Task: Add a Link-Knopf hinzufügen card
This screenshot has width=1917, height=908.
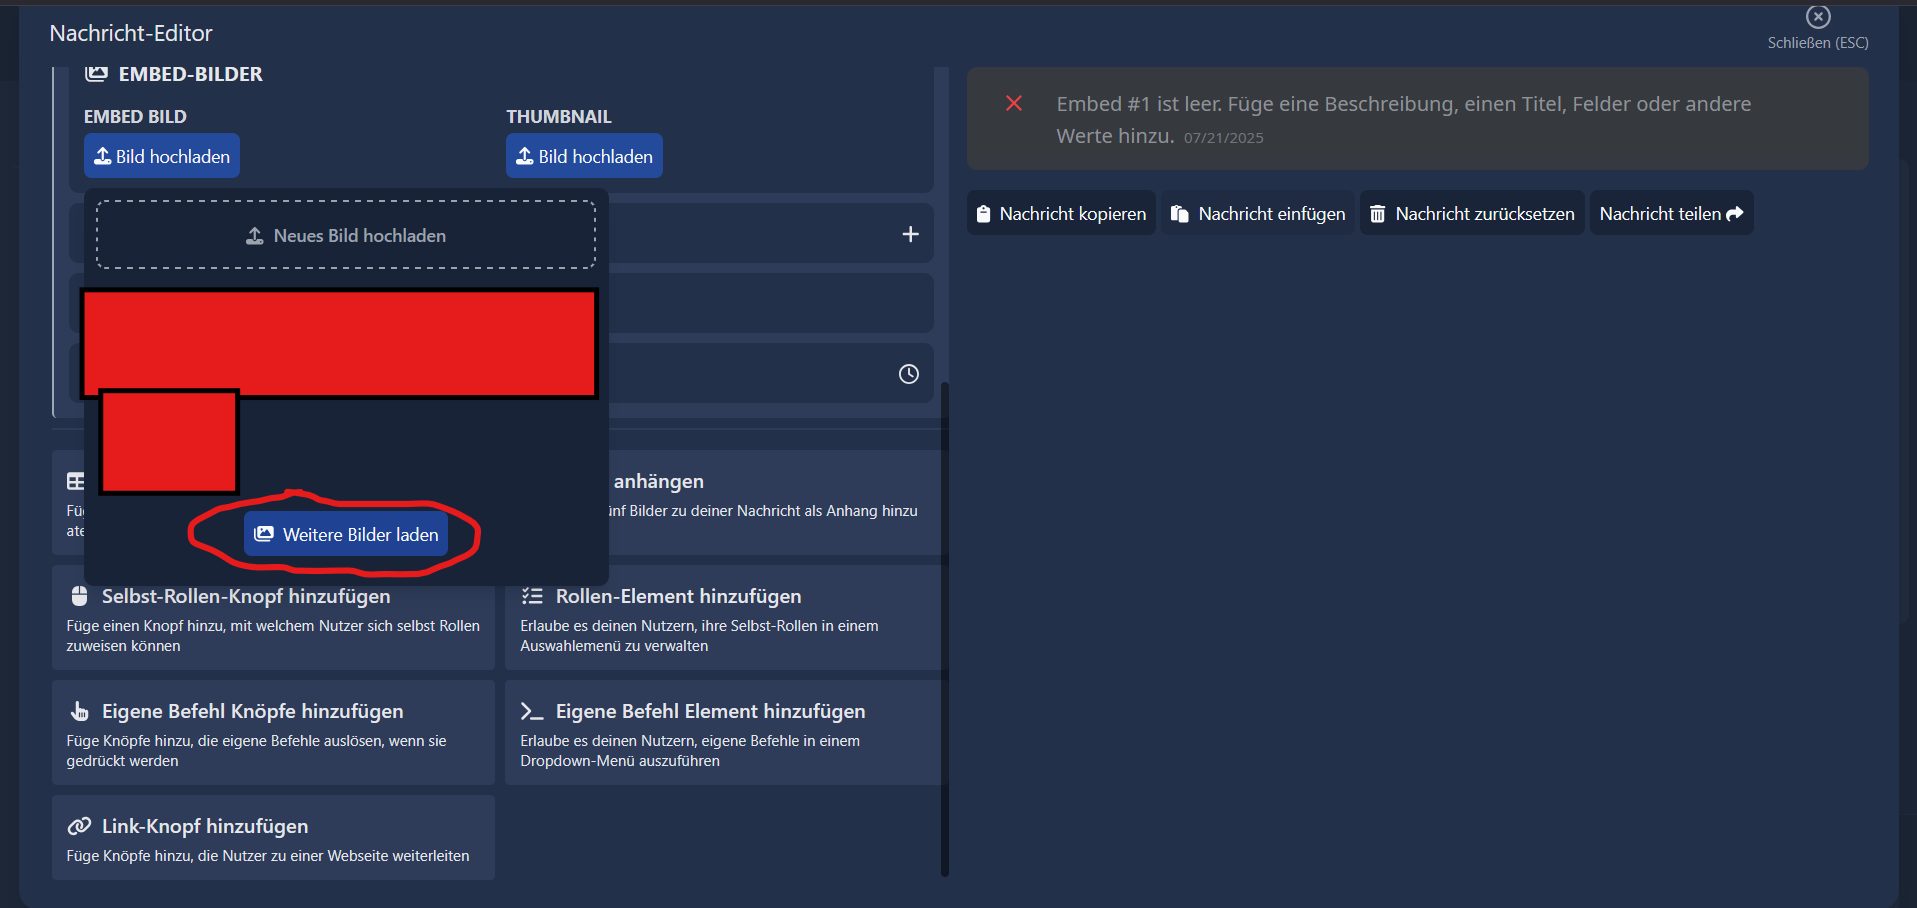Action: click(x=273, y=838)
